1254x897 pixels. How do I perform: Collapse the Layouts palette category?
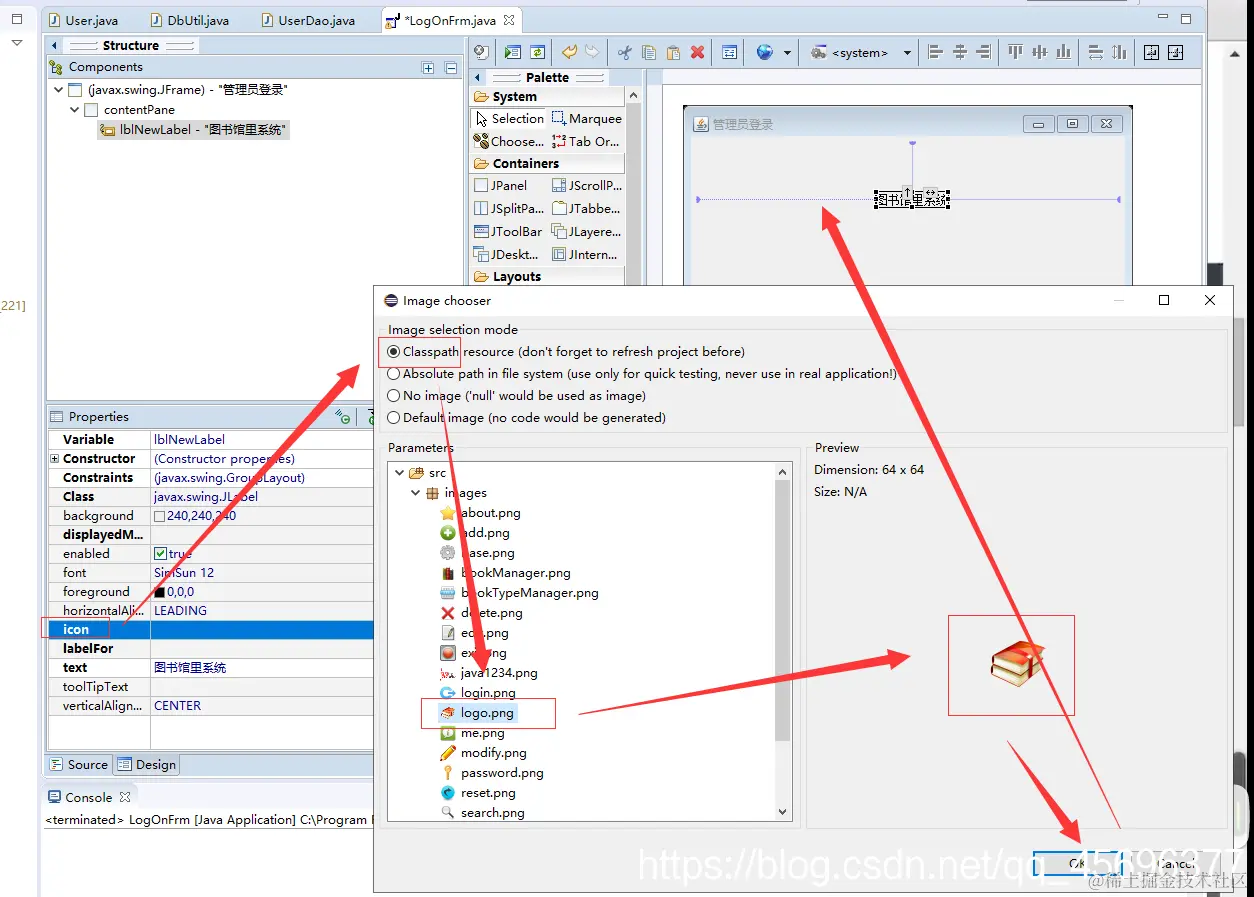[548, 276]
